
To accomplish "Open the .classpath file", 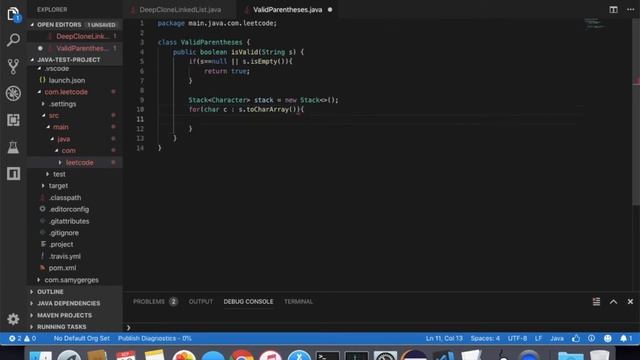I will tap(75, 198).
